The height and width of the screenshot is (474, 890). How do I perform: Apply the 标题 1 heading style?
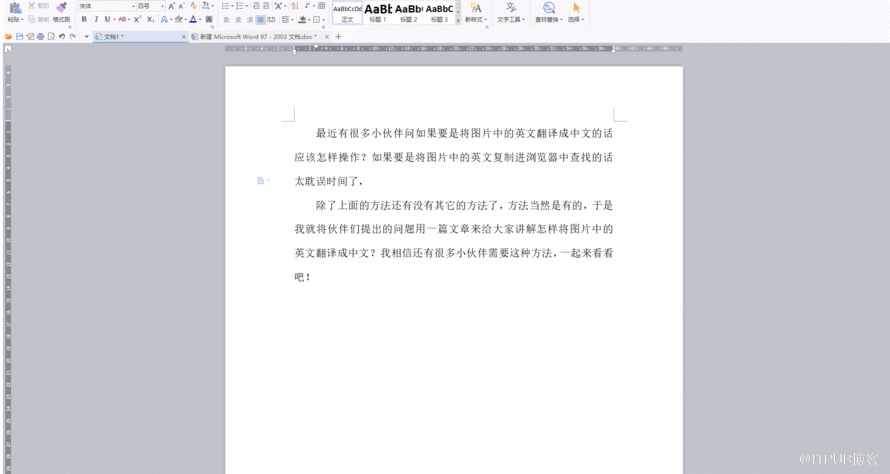click(378, 12)
